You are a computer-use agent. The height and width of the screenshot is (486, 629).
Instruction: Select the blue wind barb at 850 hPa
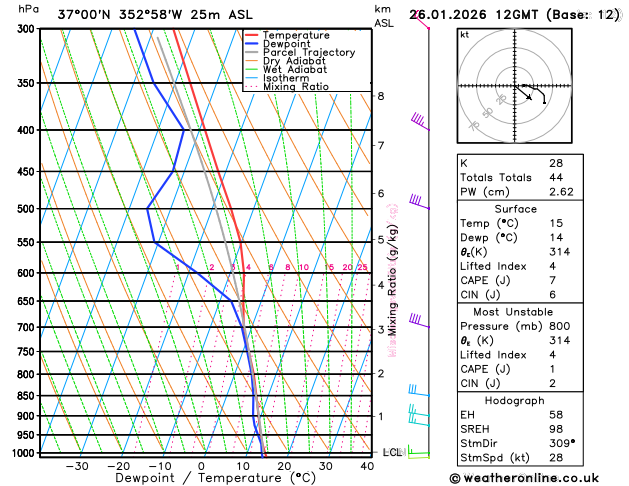[x=419, y=391]
